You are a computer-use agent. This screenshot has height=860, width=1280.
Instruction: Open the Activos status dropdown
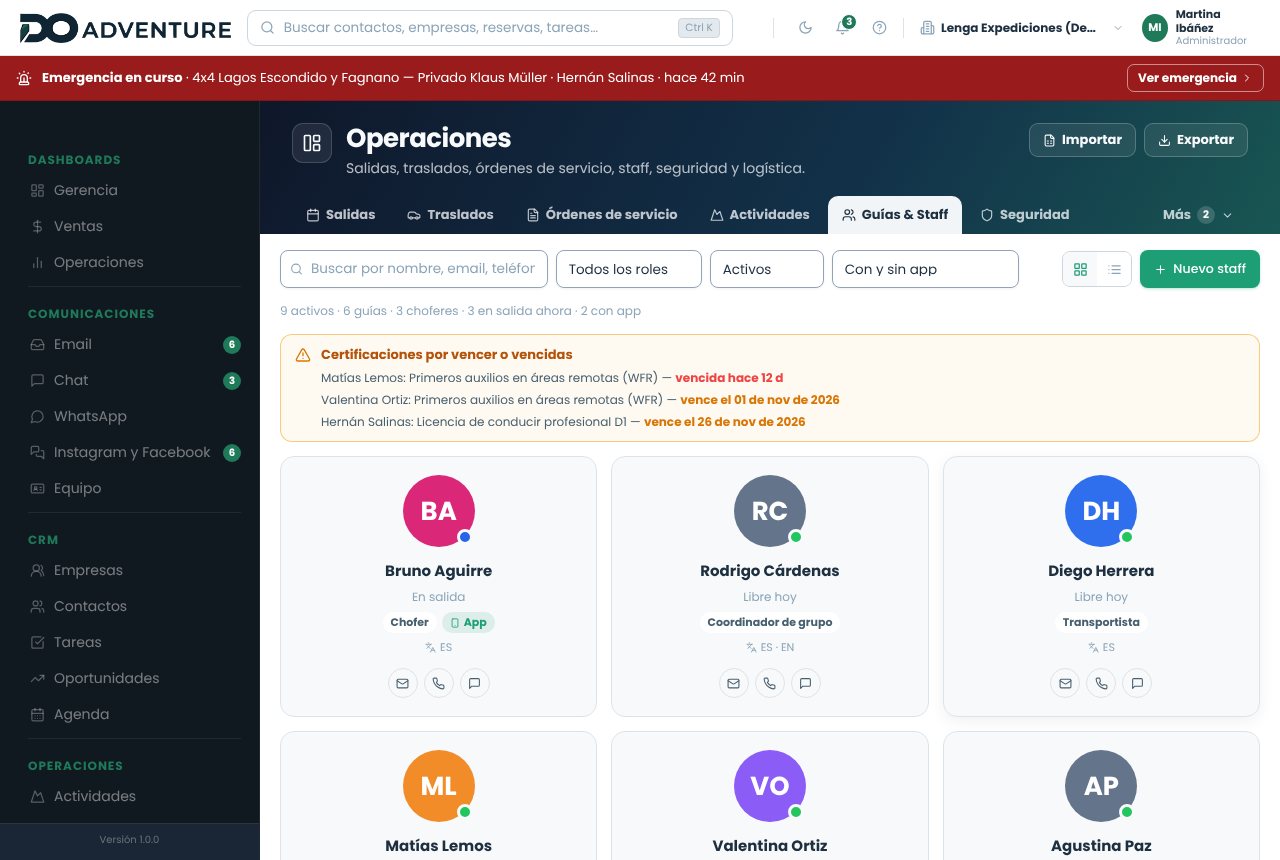point(767,269)
